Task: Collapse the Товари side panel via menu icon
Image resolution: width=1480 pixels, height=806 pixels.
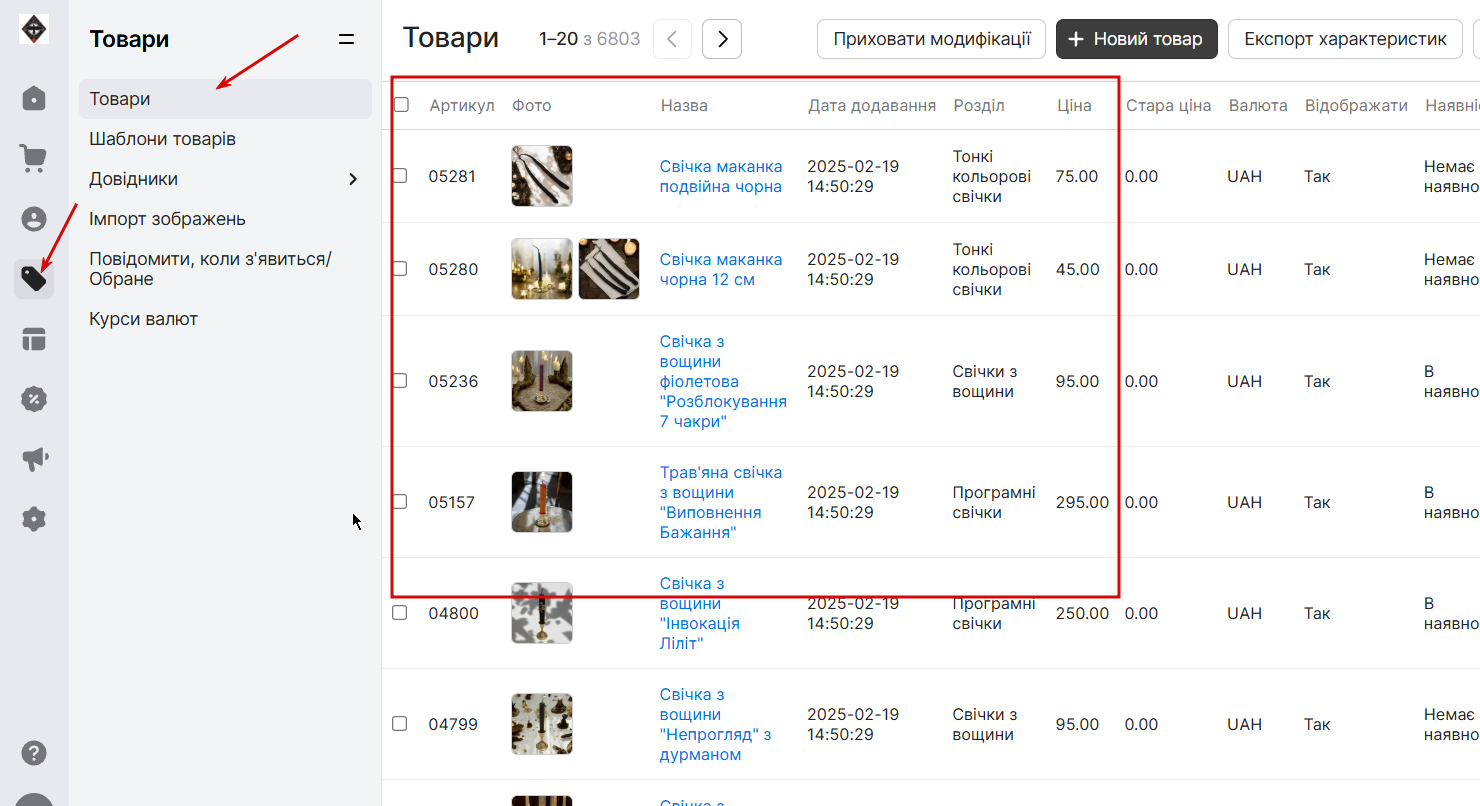Action: click(346, 39)
